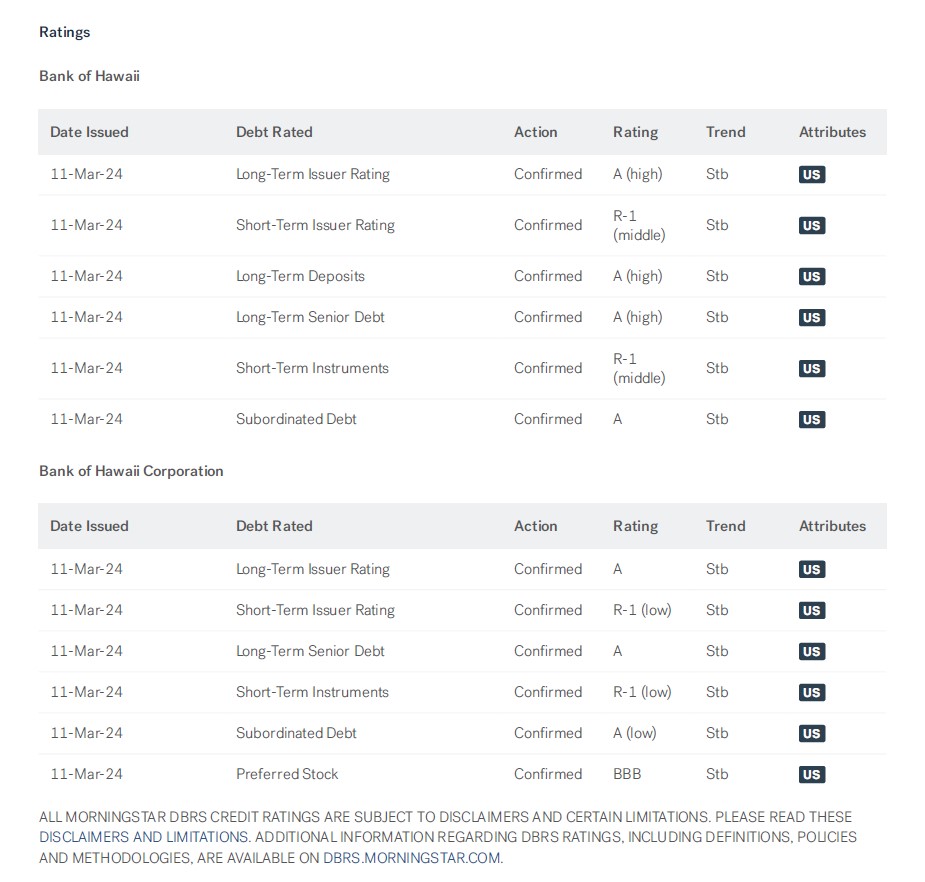Click "Date Issued" header in upper Bank of Hawaii table
Viewport: 925px width, 882px height.
(89, 132)
